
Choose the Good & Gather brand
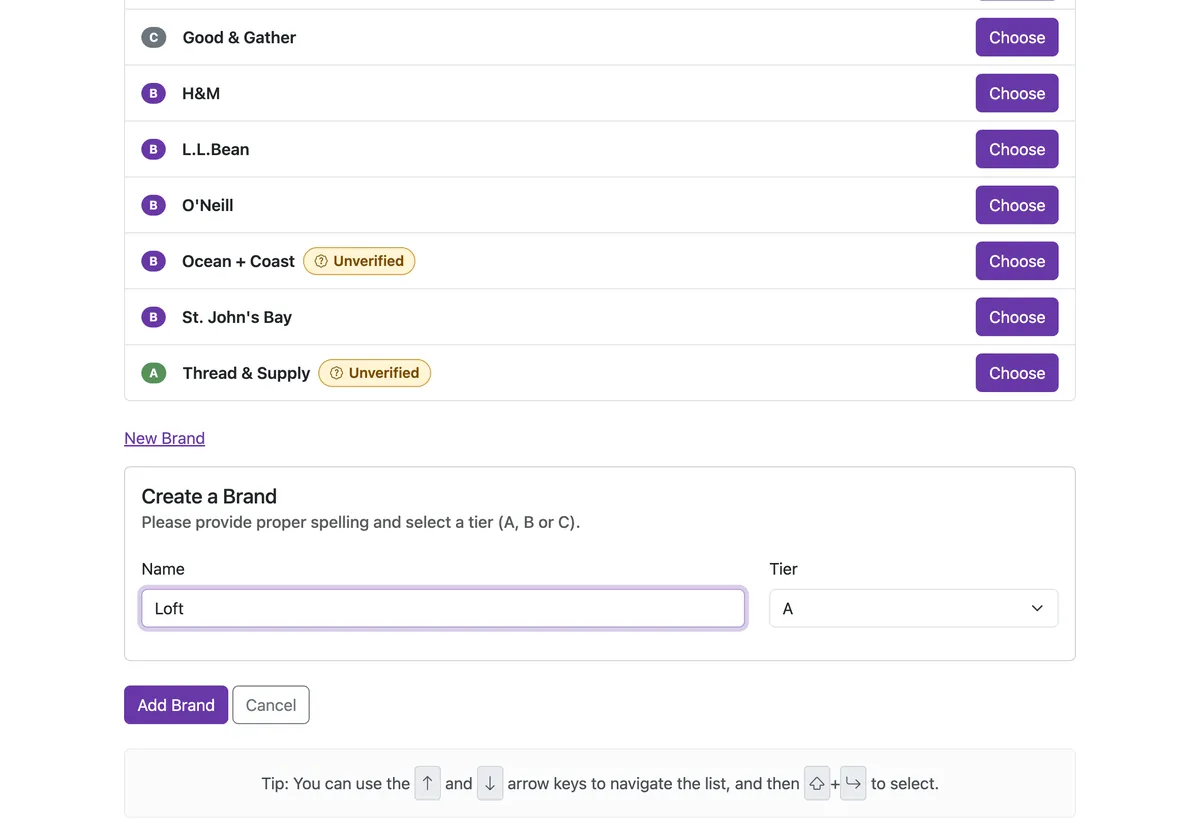tap(1017, 37)
